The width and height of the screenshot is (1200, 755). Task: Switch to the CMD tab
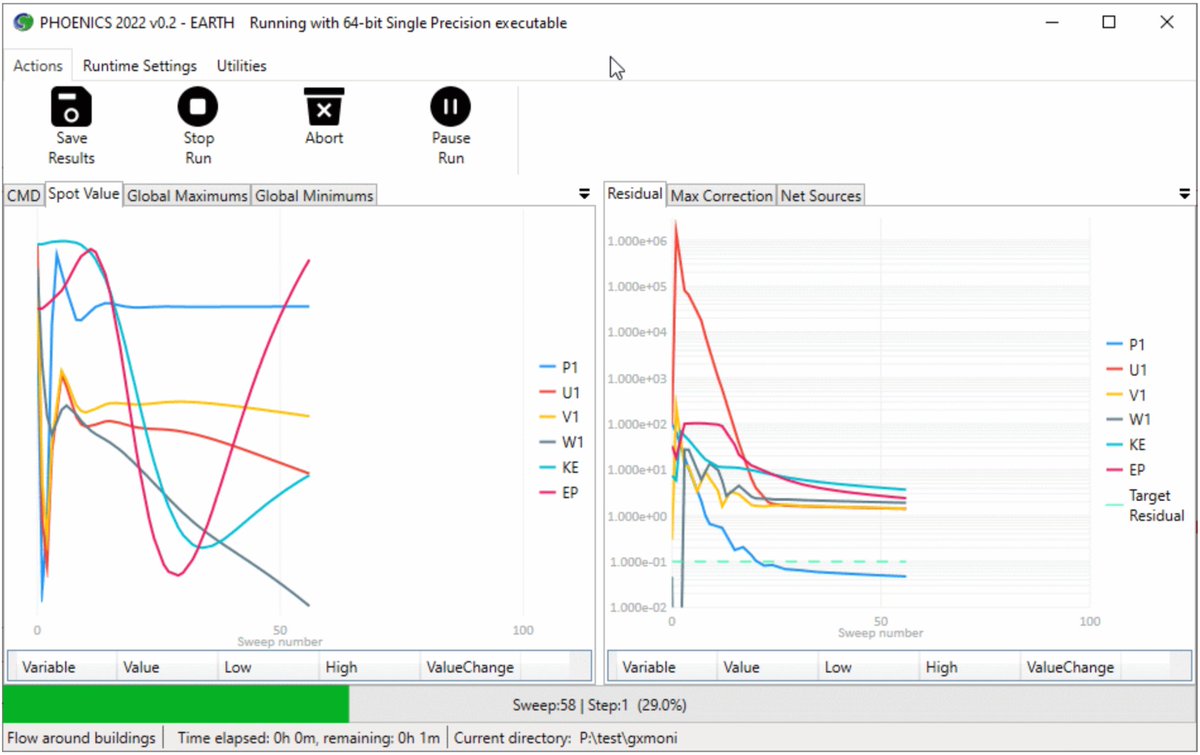(x=22, y=195)
